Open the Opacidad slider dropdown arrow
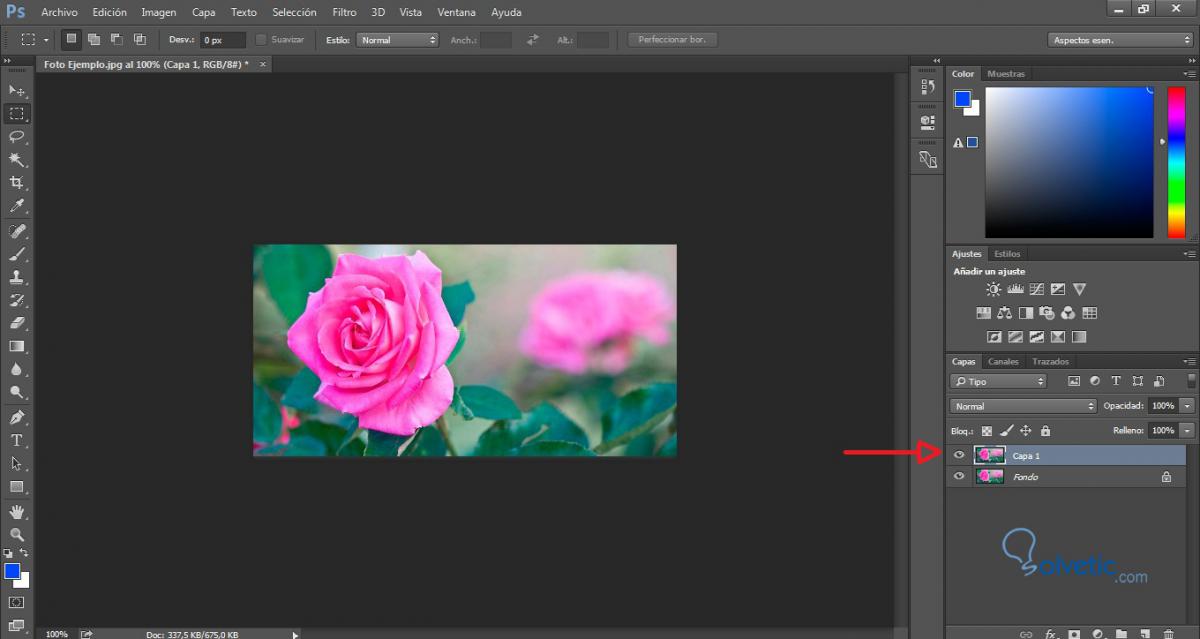This screenshot has width=1200, height=639. tap(1187, 406)
